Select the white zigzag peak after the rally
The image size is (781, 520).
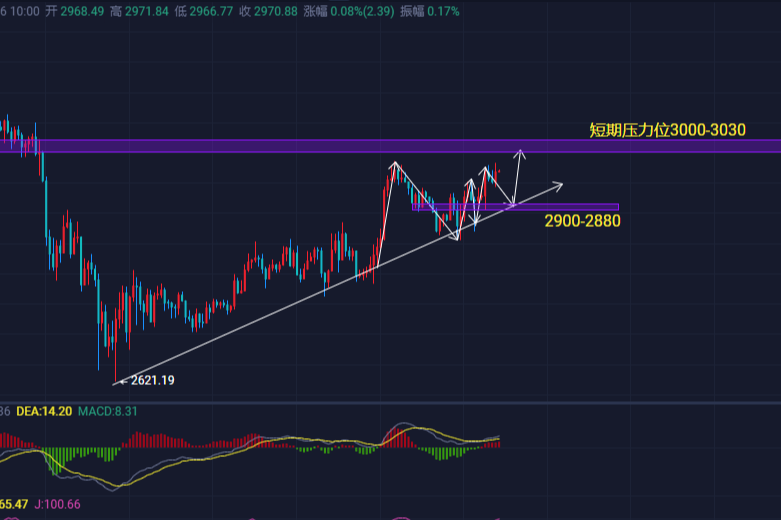(x=395, y=163)
